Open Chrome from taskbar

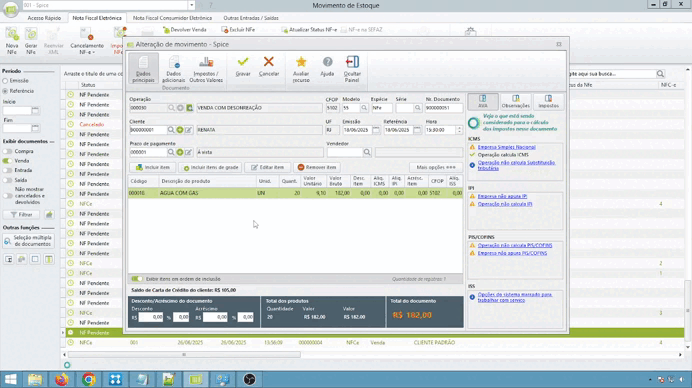pyautogui.click(x=89, y=379)
